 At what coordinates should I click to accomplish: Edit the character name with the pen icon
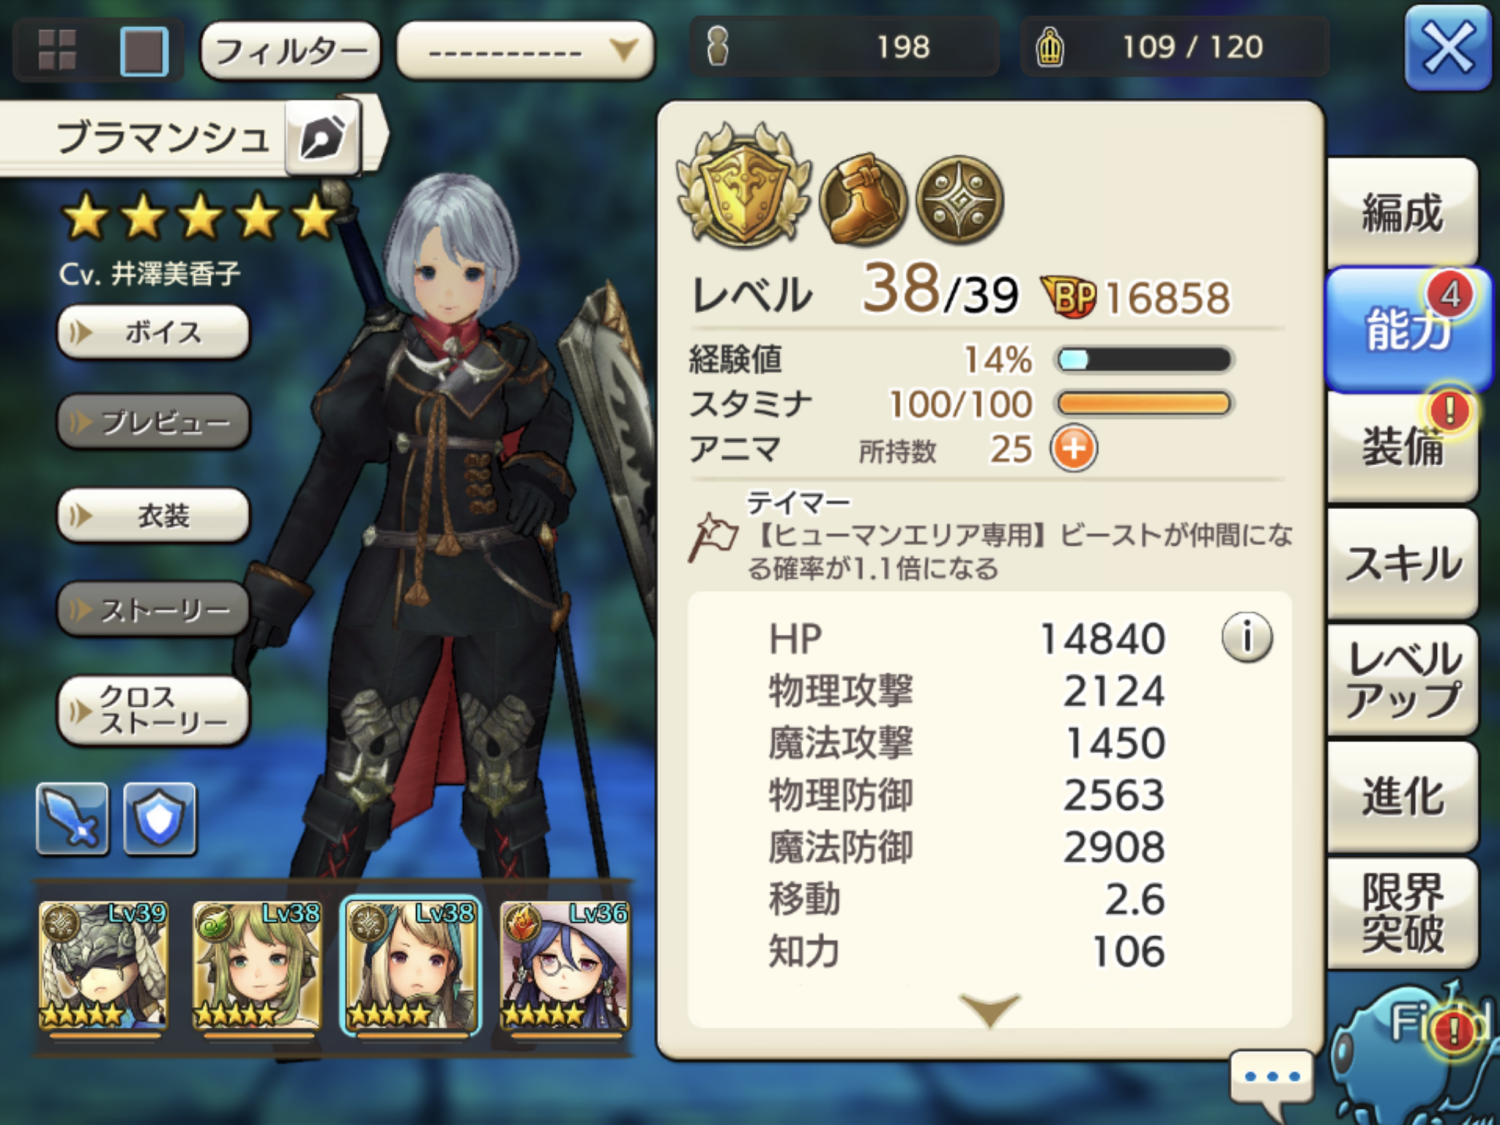322,138
